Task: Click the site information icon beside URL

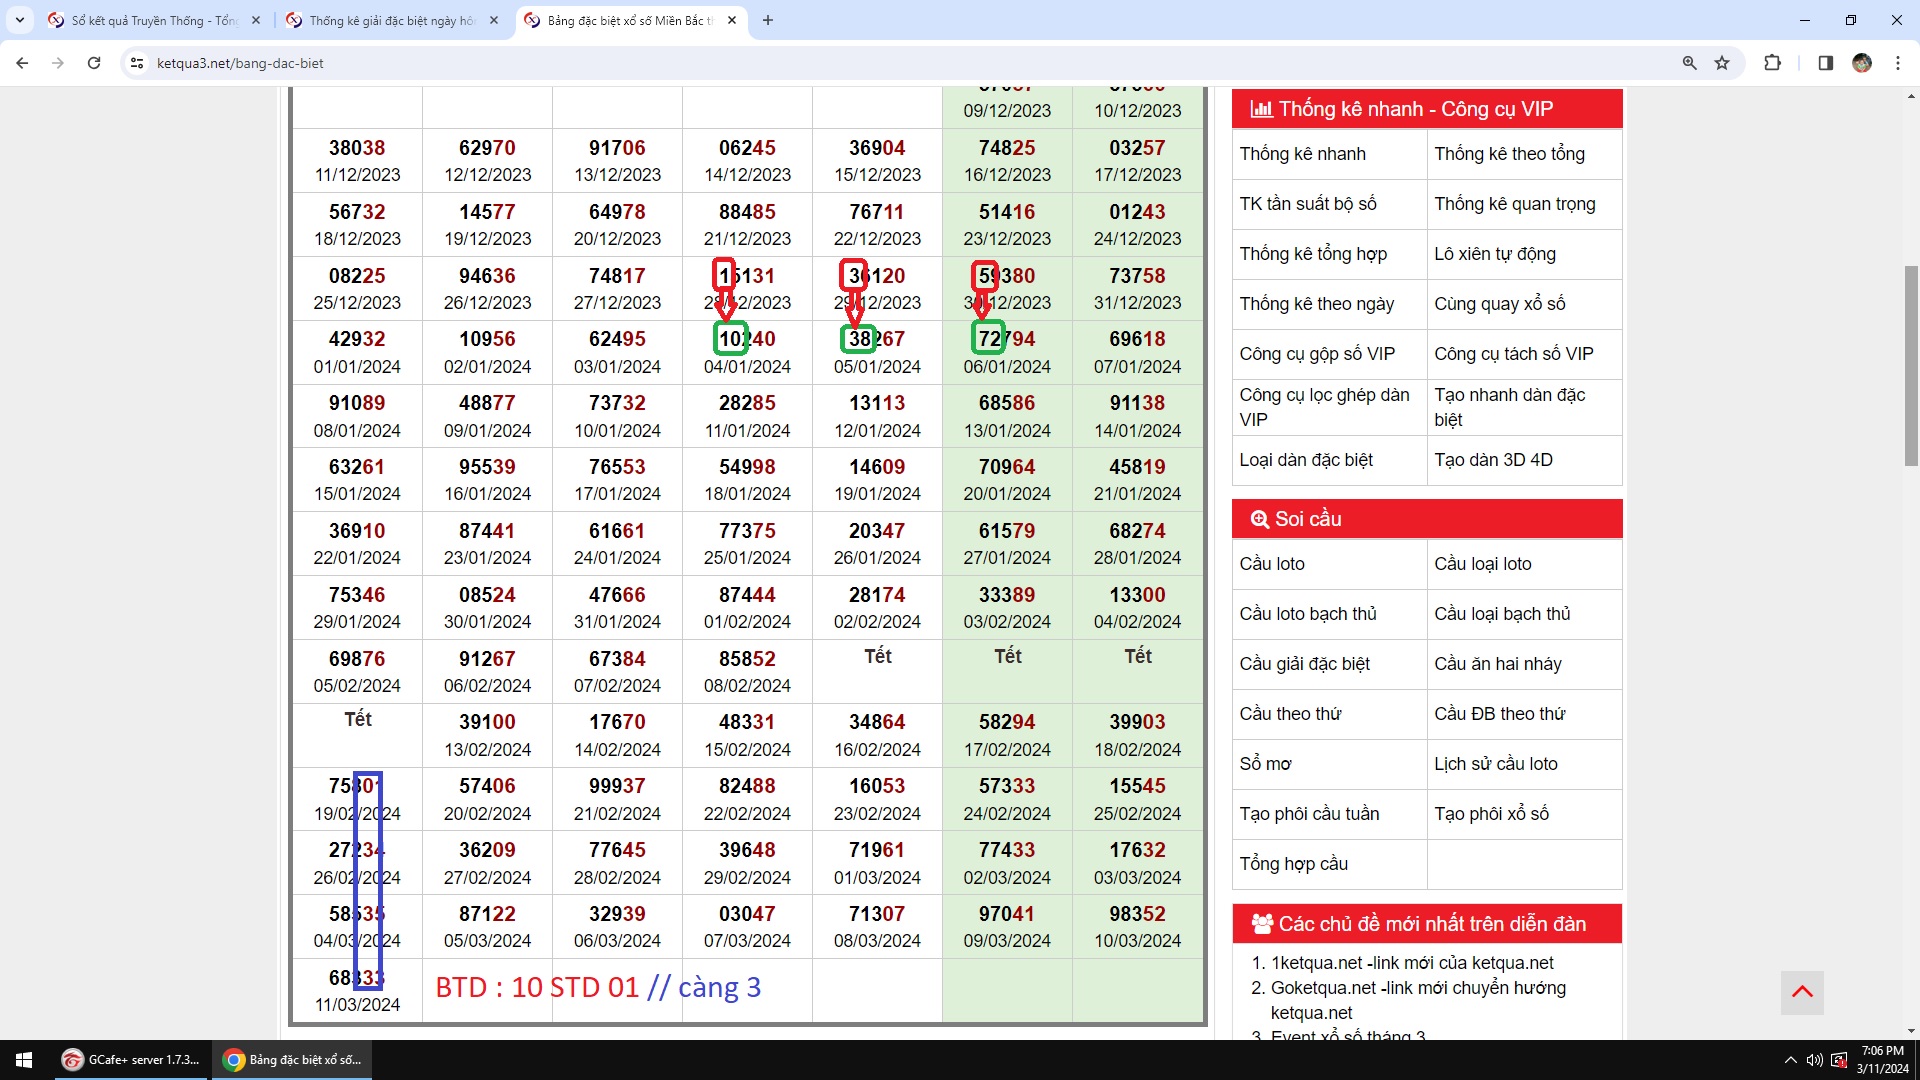Action: tap(137, 63)
